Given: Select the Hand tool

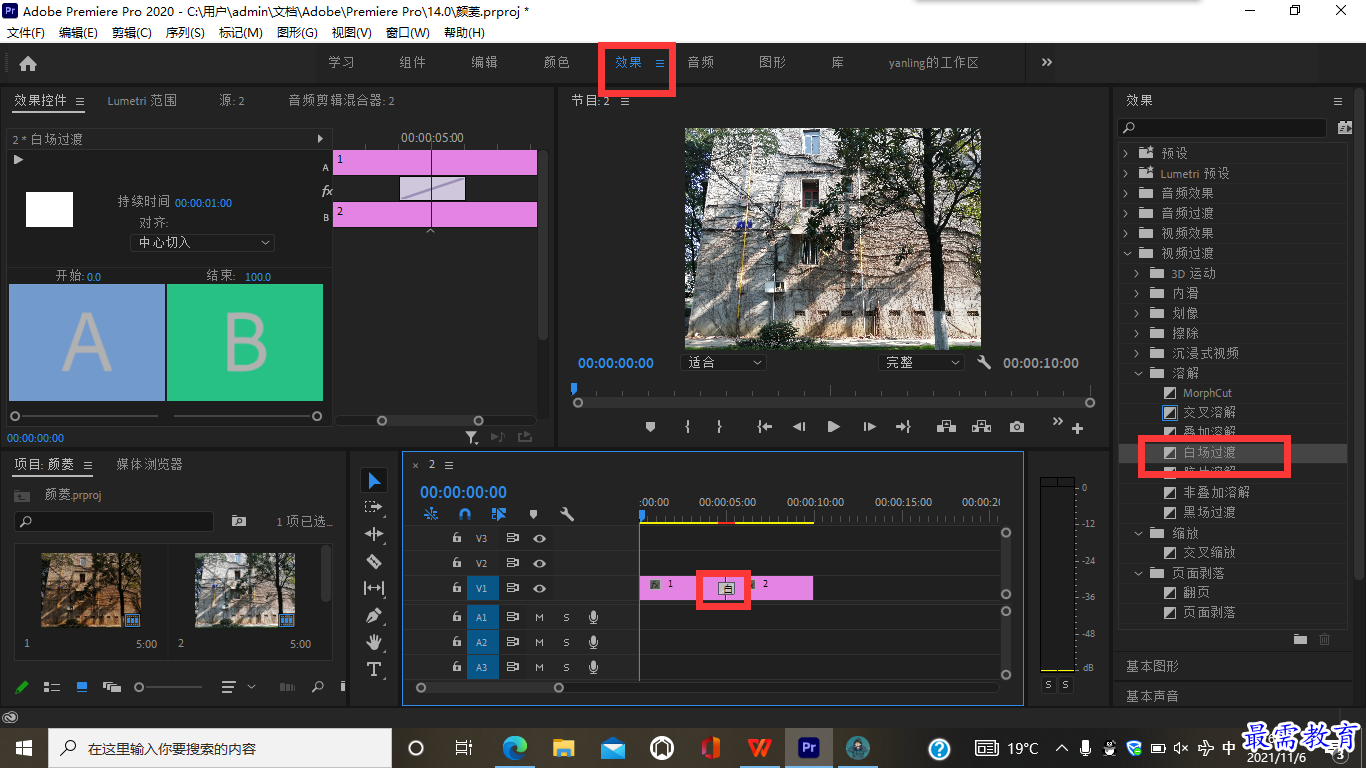Looking at the screenshot, I should 374,641.
